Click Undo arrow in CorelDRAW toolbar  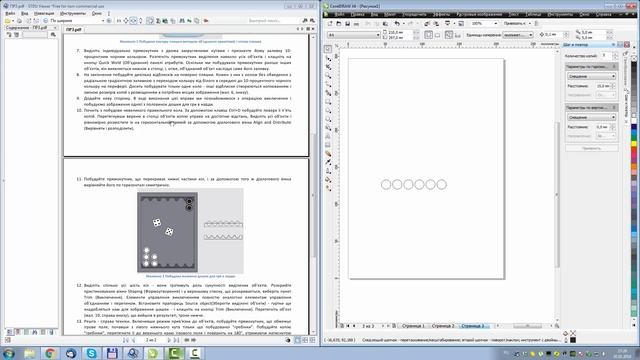[x=397, y=24]
